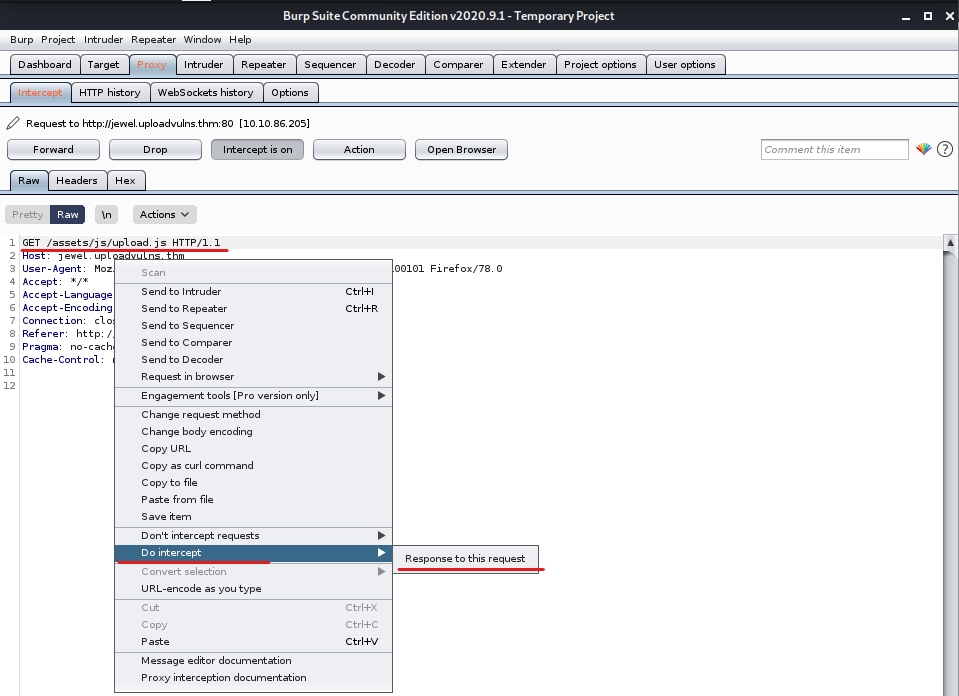Switch to the Intruder tab

tap(204, 64)
